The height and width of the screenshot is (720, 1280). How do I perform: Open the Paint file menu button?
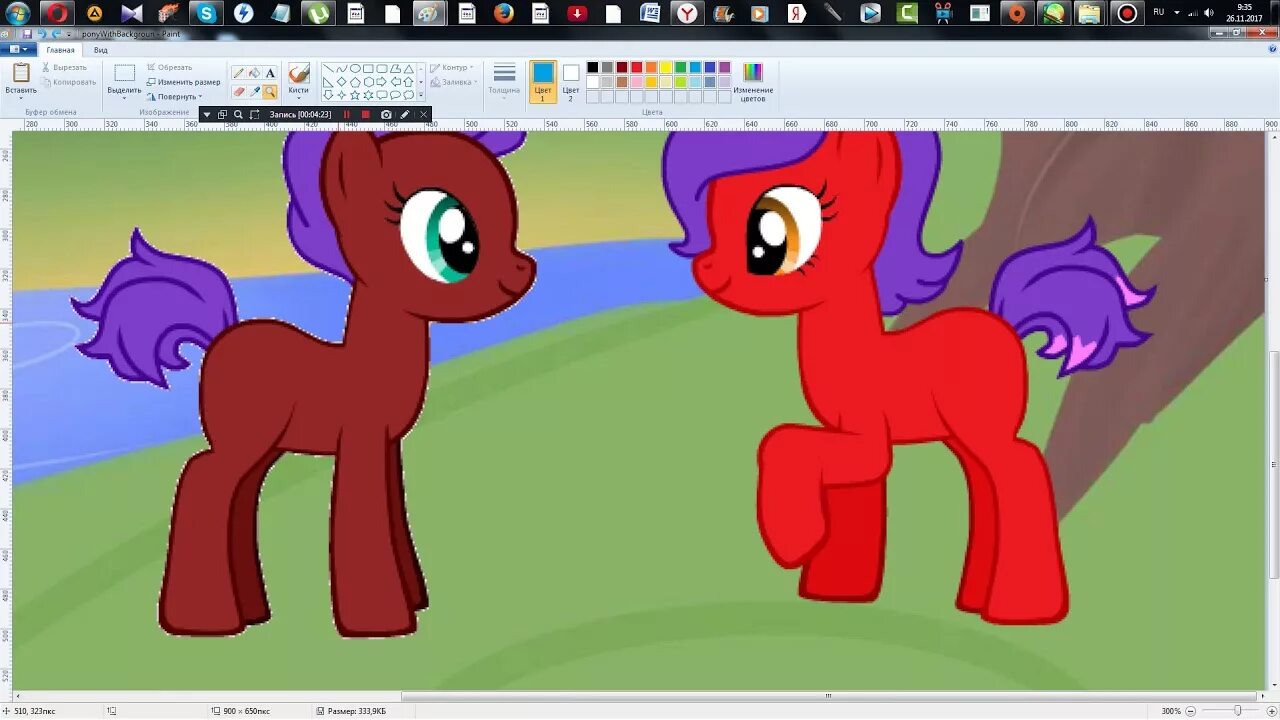18,49
